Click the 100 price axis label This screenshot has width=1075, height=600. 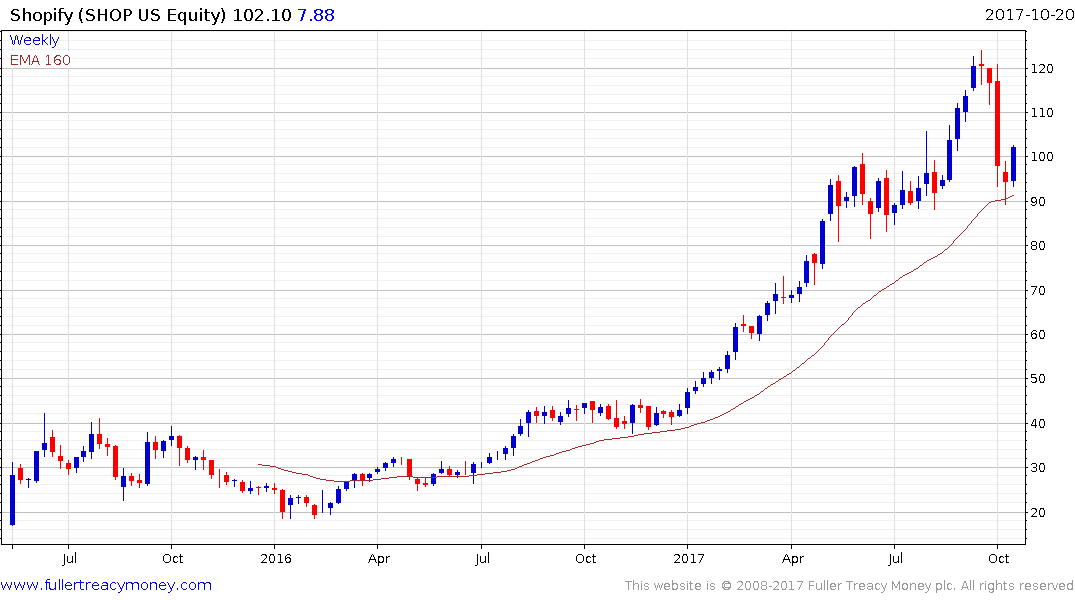pos(1042,157)
